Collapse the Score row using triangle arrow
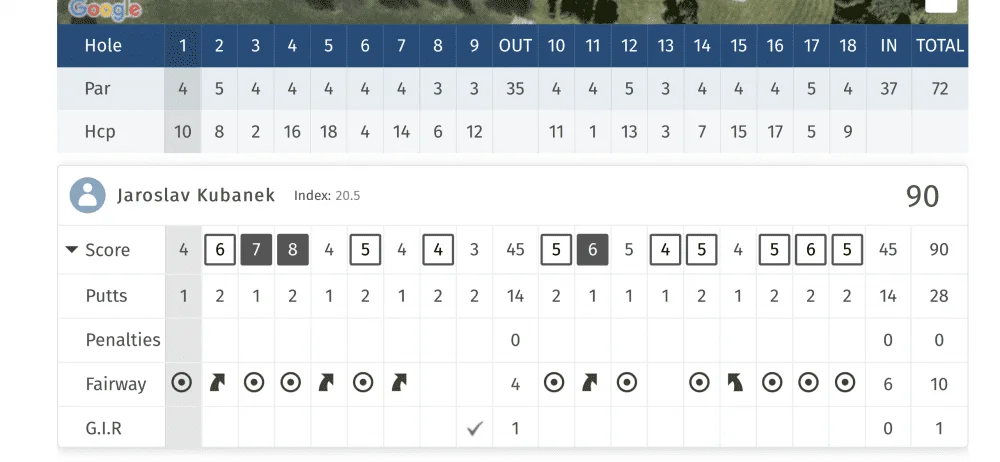This screenshot has height=462, width=1000. (71, 250)
